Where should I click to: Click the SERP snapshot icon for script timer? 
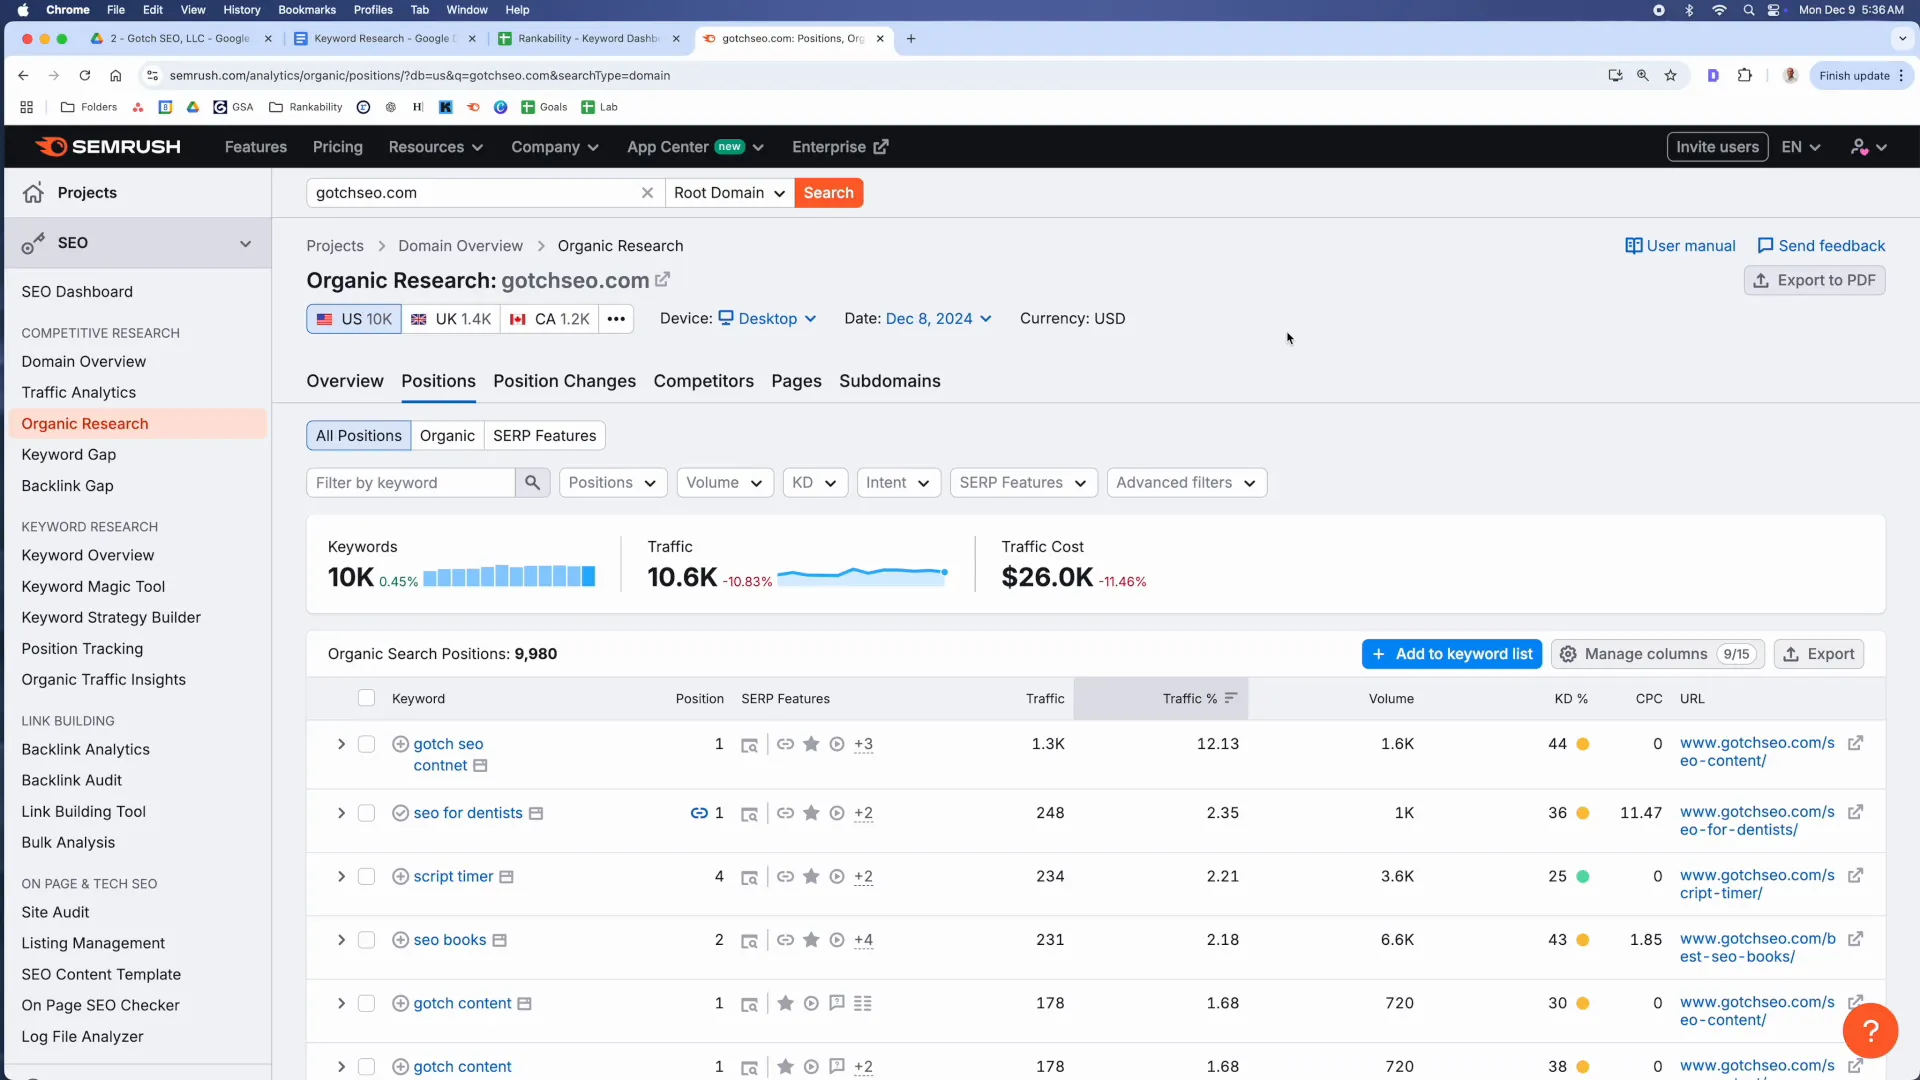point(749,877)
